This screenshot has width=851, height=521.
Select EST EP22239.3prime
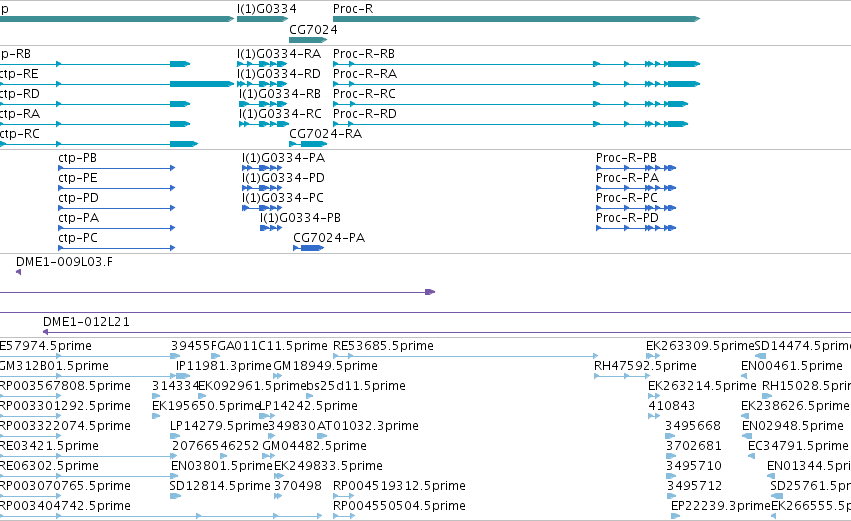point(720,507)
